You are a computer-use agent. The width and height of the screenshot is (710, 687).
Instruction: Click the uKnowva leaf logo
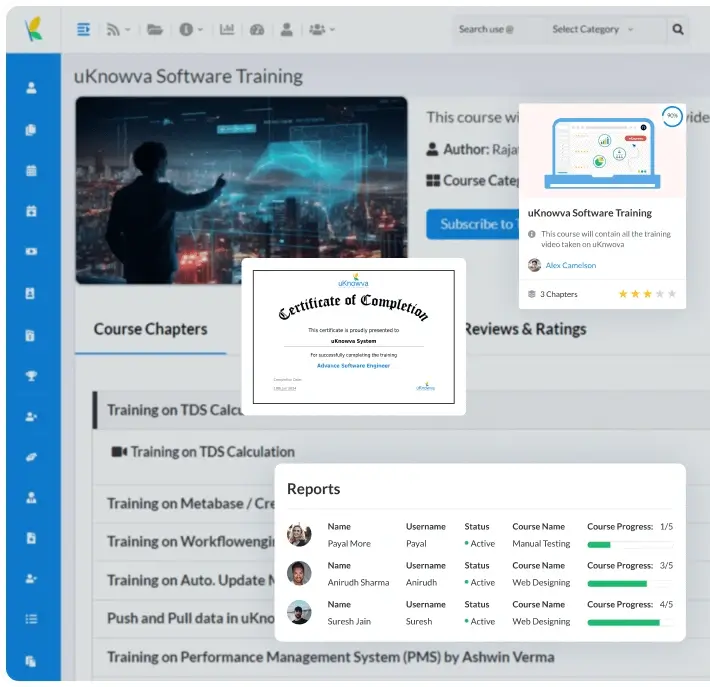(34, 29)
